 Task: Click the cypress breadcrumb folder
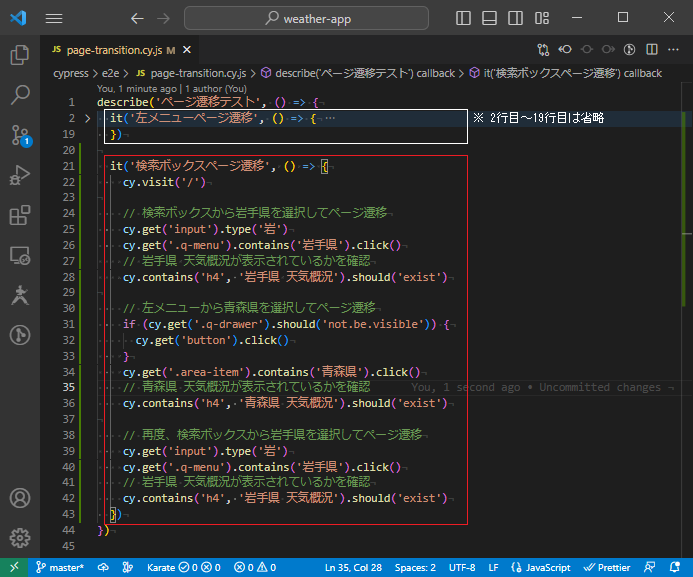tap(71, 73)
